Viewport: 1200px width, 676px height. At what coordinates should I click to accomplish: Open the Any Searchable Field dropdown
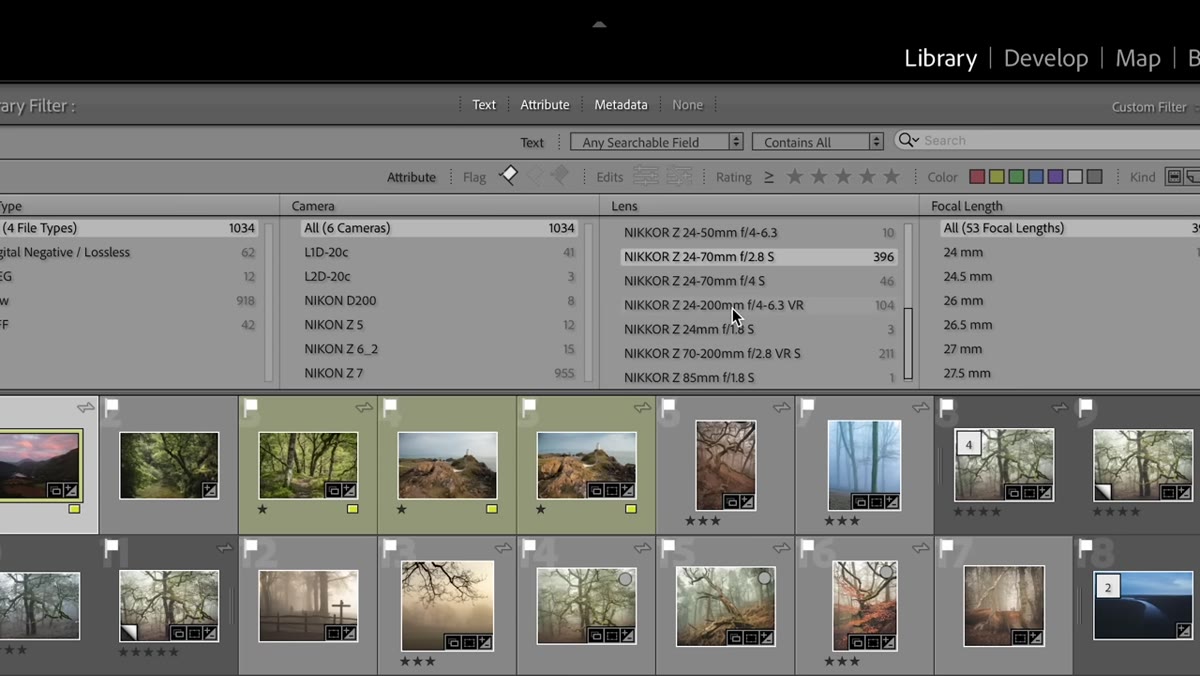tap(657, 142)
